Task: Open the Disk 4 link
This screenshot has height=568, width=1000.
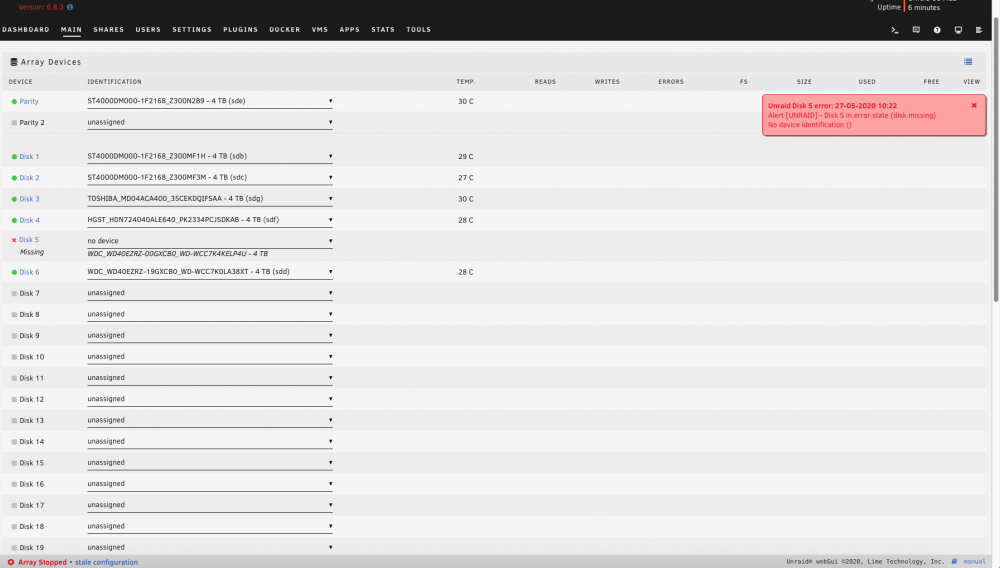Action: [x=29, y=221]
